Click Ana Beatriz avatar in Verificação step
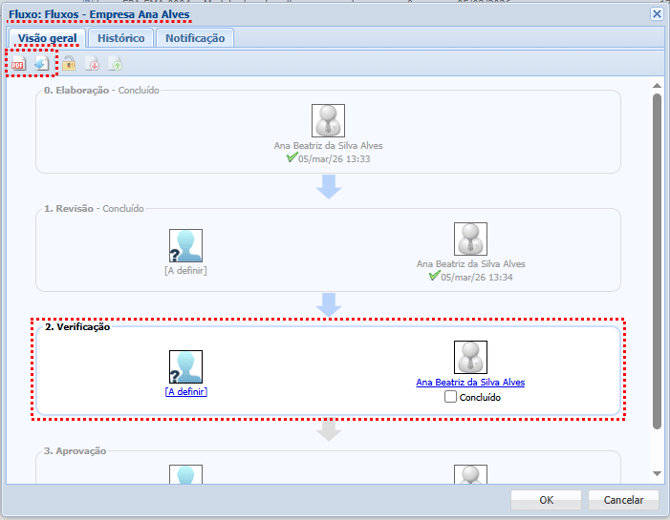This screenshot has width=670, height=520. pyautogui.click(x=470, y=358)
